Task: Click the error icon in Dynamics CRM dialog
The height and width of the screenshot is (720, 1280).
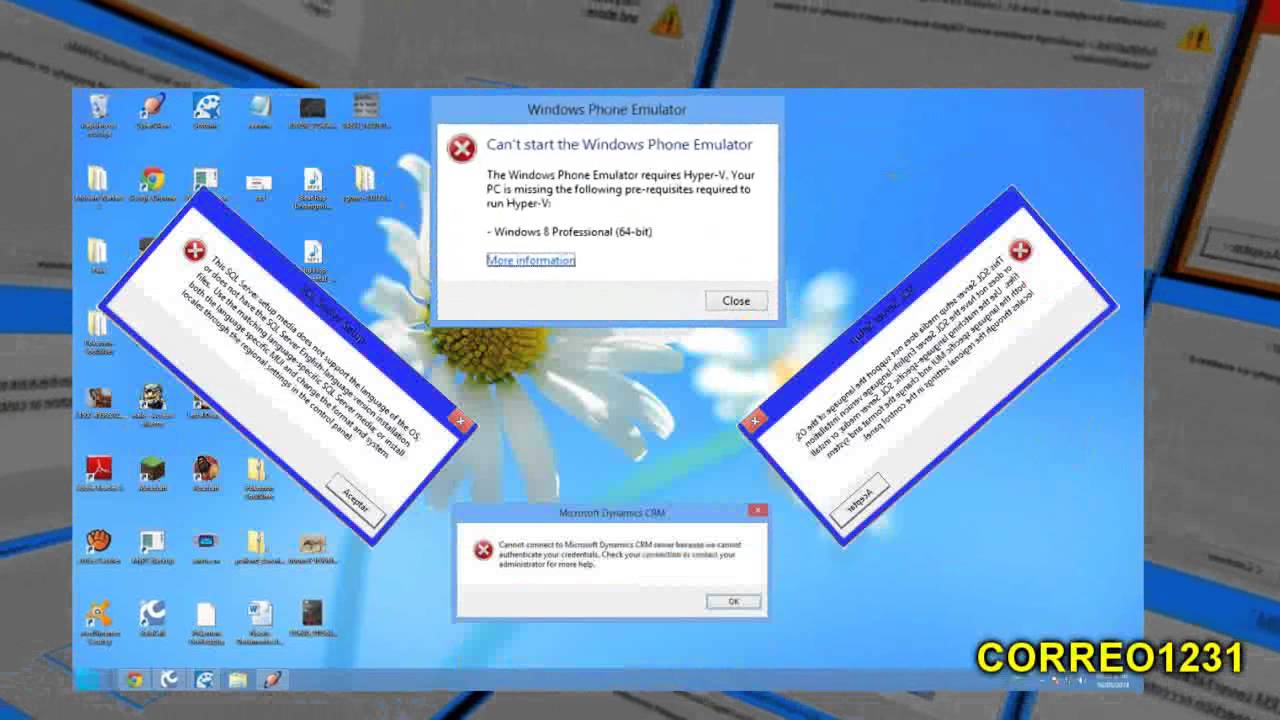Action: 483,550
